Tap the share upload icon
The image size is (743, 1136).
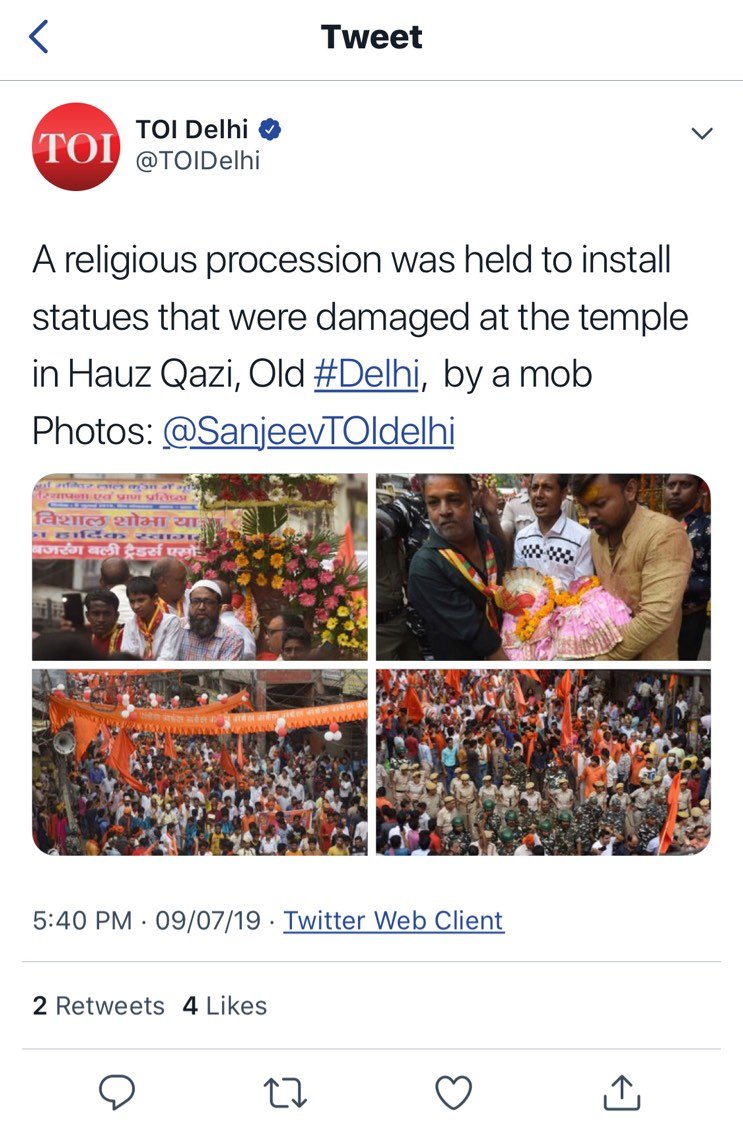pyautogui.click(x=622, y=1092)
